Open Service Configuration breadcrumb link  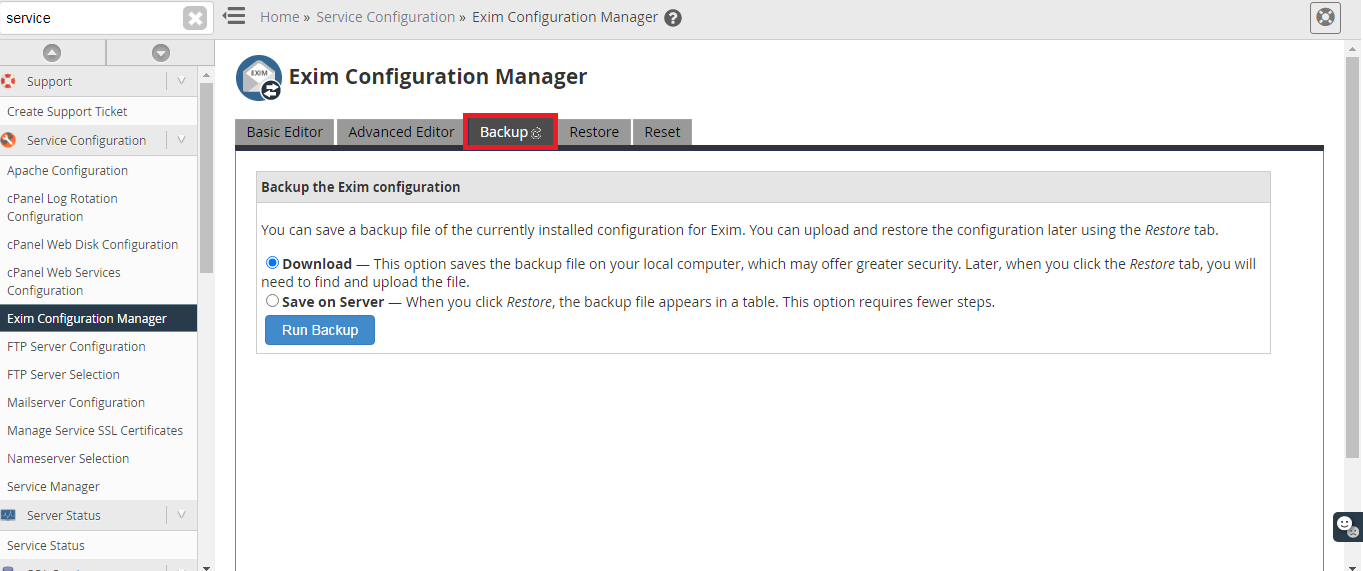click(x=385, y=17)
